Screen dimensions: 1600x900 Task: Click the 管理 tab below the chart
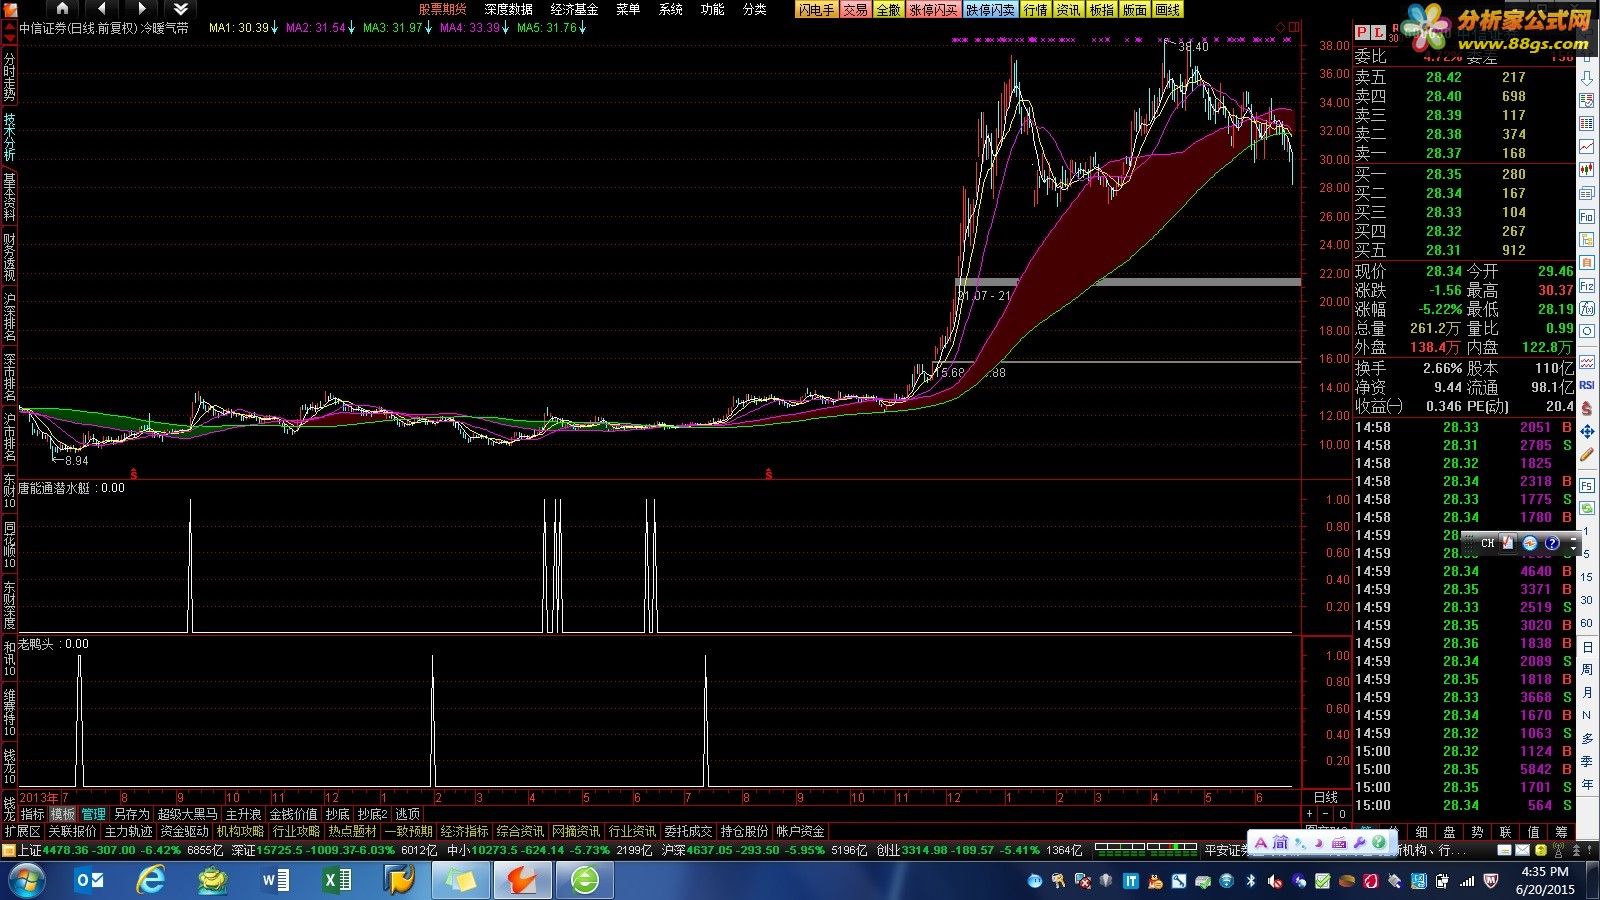pos(94,815)
